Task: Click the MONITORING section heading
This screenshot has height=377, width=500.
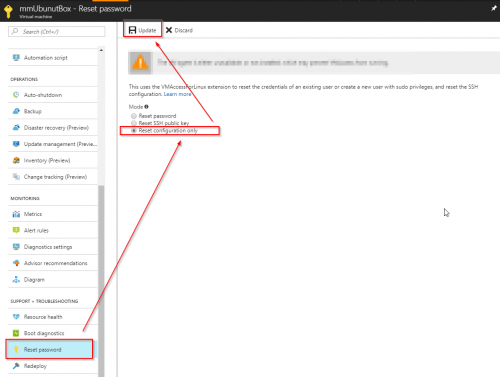Action: [25, 198]
